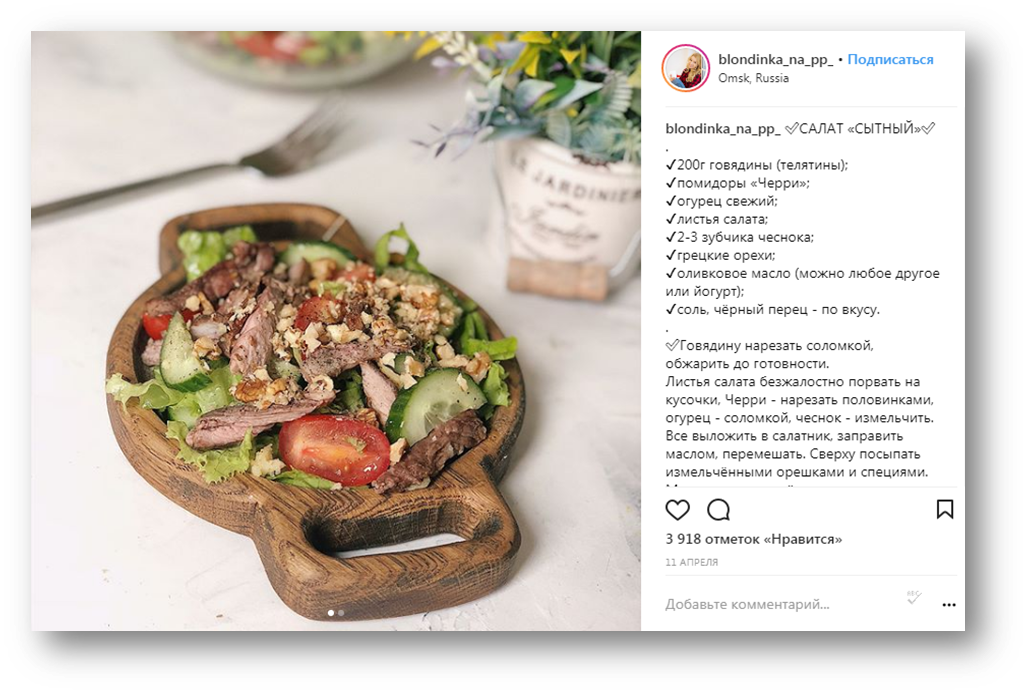The image size is (1028, 693).
Task: Focus the Добавьте комментарий input field
Action: 780,604
